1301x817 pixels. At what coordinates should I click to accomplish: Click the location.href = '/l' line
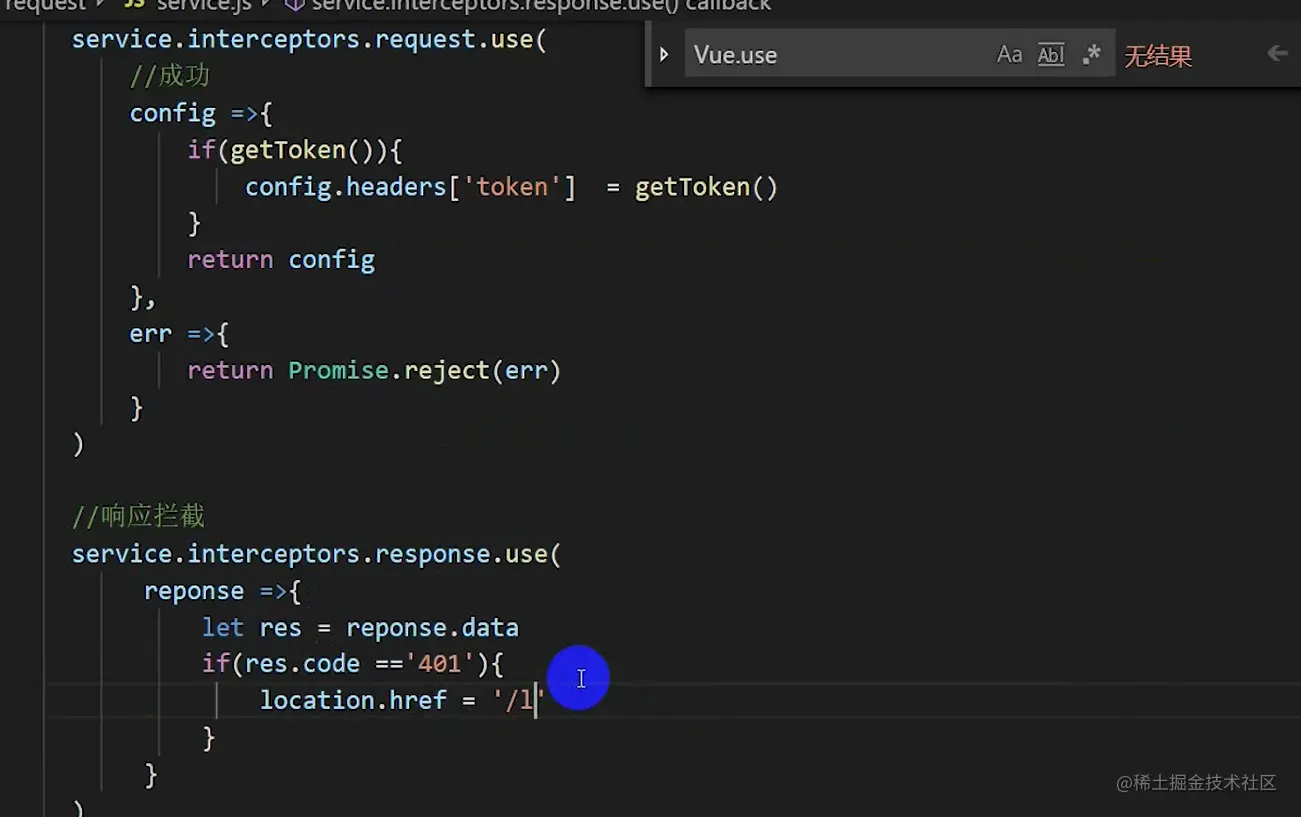point(402,701)
